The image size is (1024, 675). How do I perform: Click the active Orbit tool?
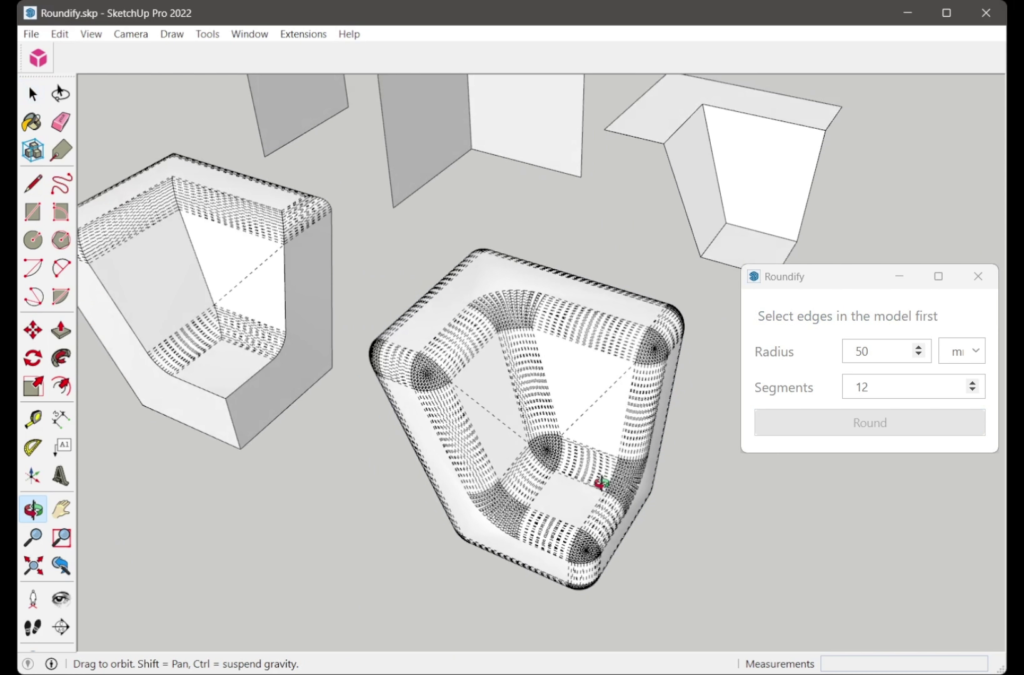pos(33,509)
